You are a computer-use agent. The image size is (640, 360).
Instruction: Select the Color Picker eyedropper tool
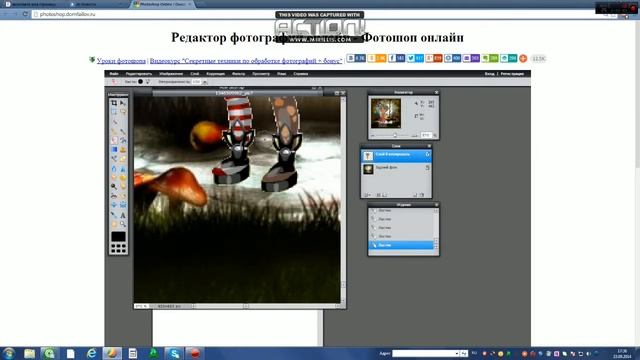114,215
